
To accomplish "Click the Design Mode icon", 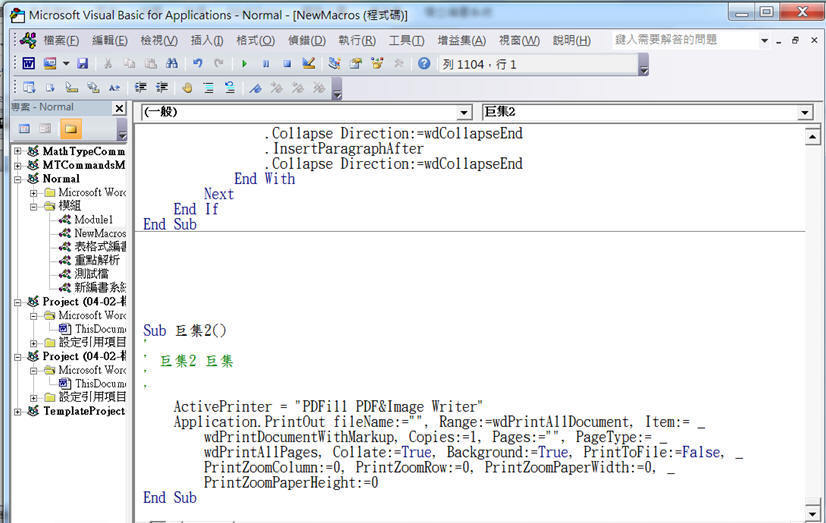I will coord(309,63).
